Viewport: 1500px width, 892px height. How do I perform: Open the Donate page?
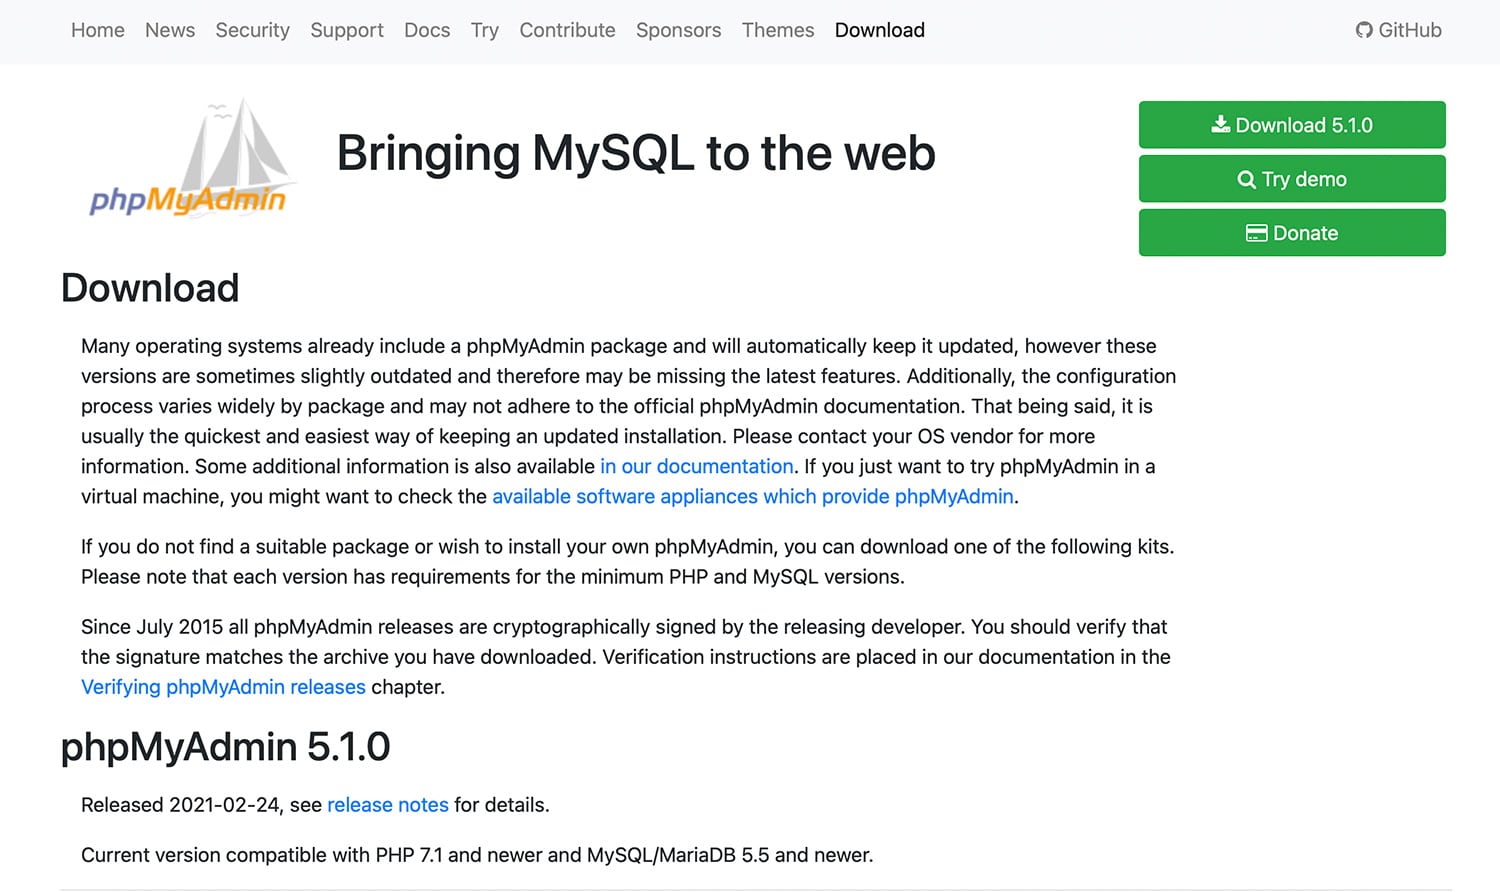pyautogui.click(x=1291, y=232)
